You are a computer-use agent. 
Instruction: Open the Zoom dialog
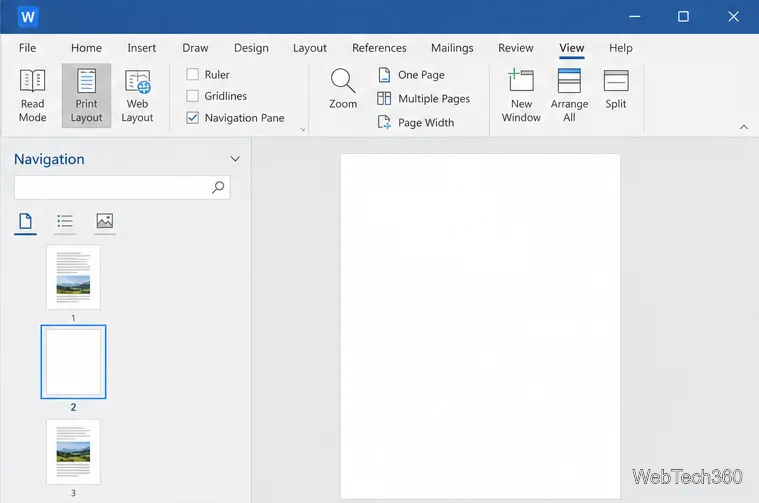pyautogui.click(x=343, y=88)
